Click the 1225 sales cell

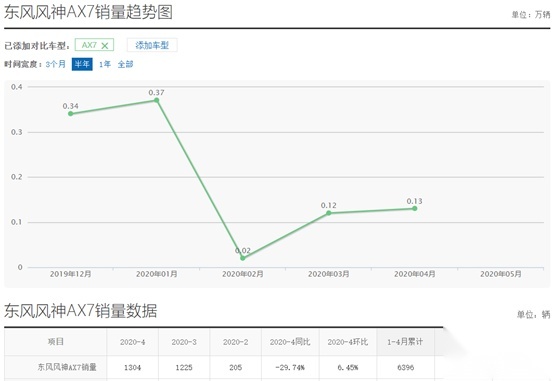pos(184,368)
